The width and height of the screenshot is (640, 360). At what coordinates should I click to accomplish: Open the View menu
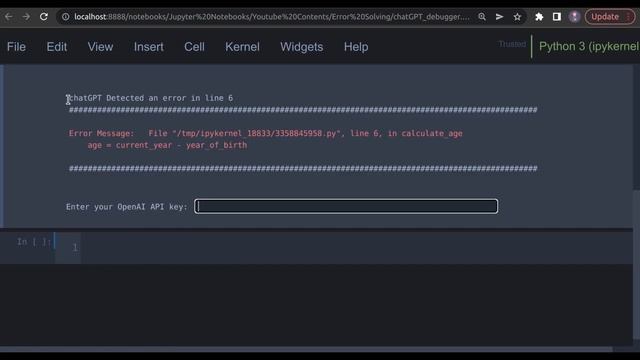click(x=100, y=47)
